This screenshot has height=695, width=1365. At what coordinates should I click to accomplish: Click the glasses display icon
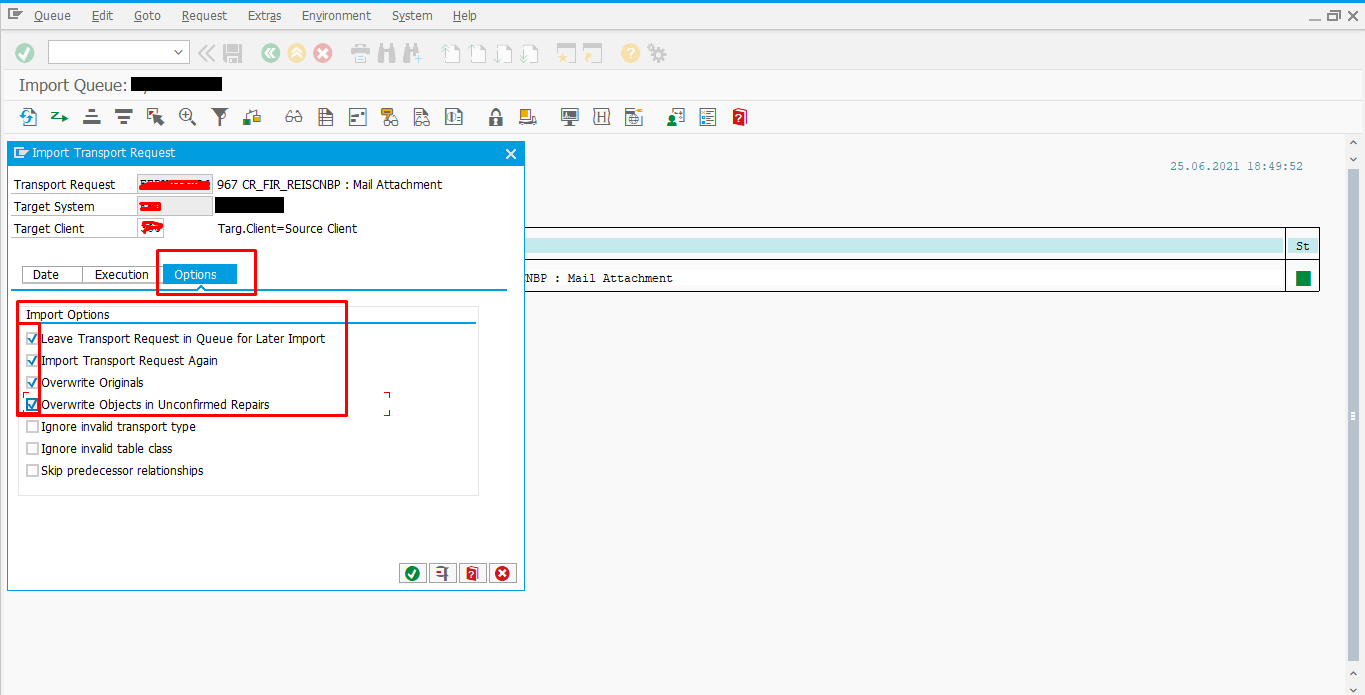[x=294, y=117]
